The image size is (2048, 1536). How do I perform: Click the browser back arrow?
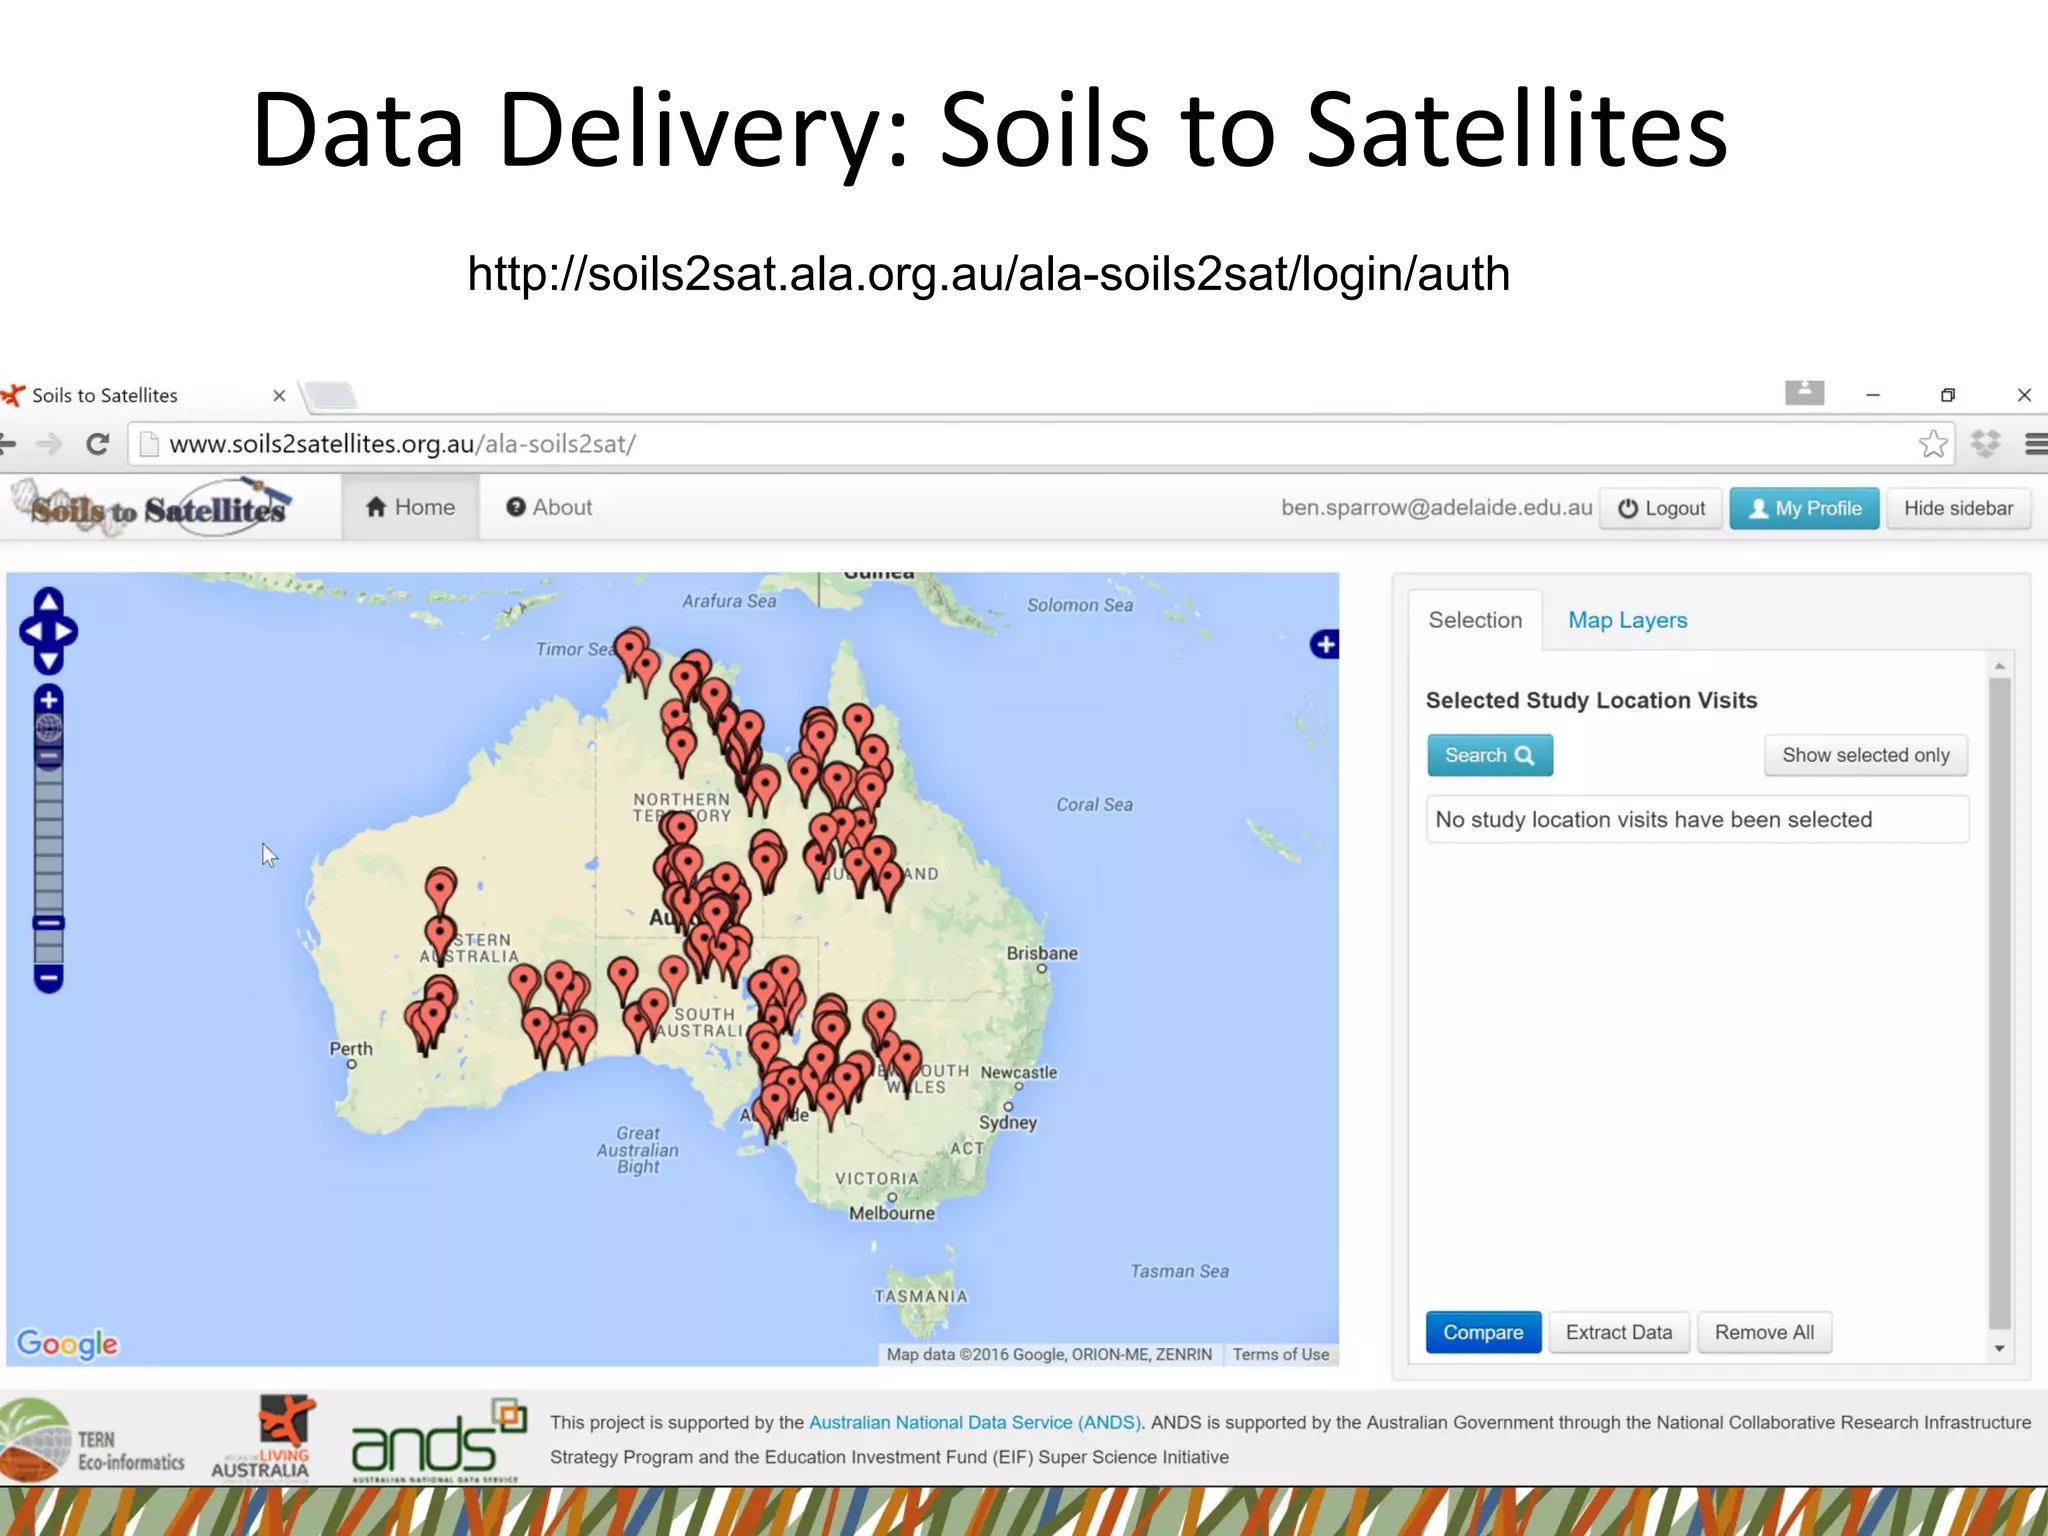tap(8, 443)
